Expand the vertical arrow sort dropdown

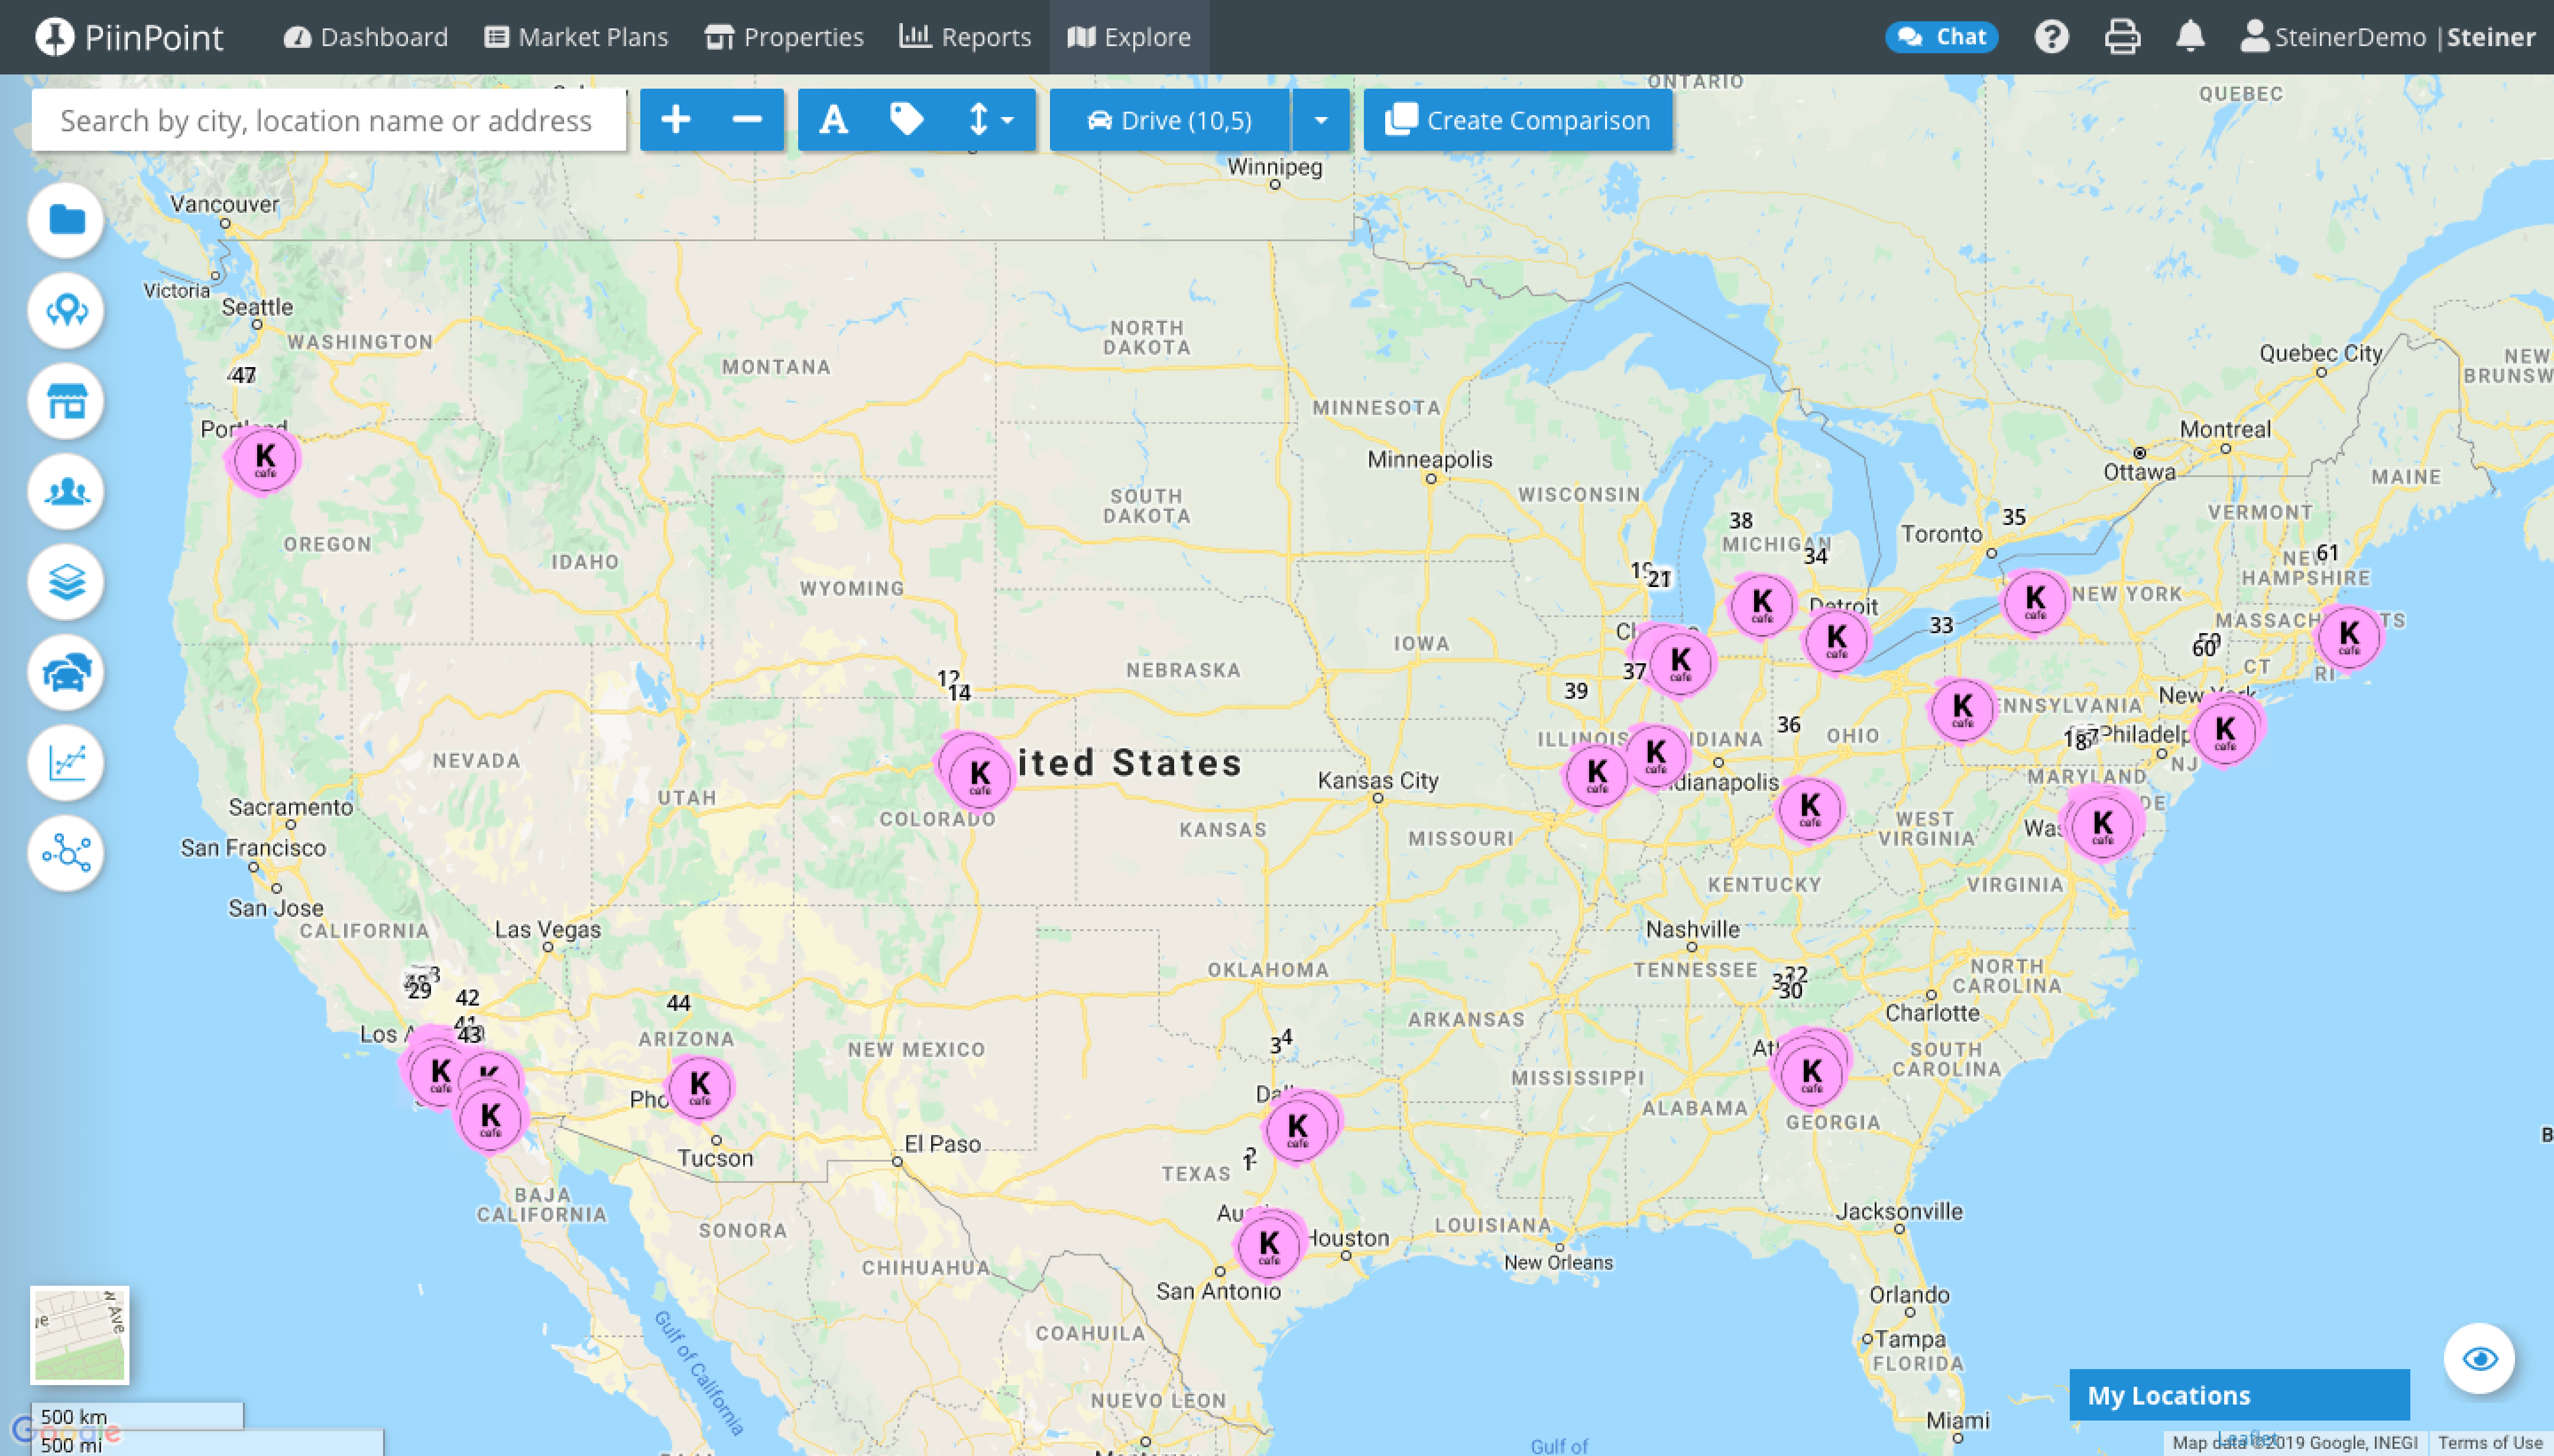[x=990, y=120]
